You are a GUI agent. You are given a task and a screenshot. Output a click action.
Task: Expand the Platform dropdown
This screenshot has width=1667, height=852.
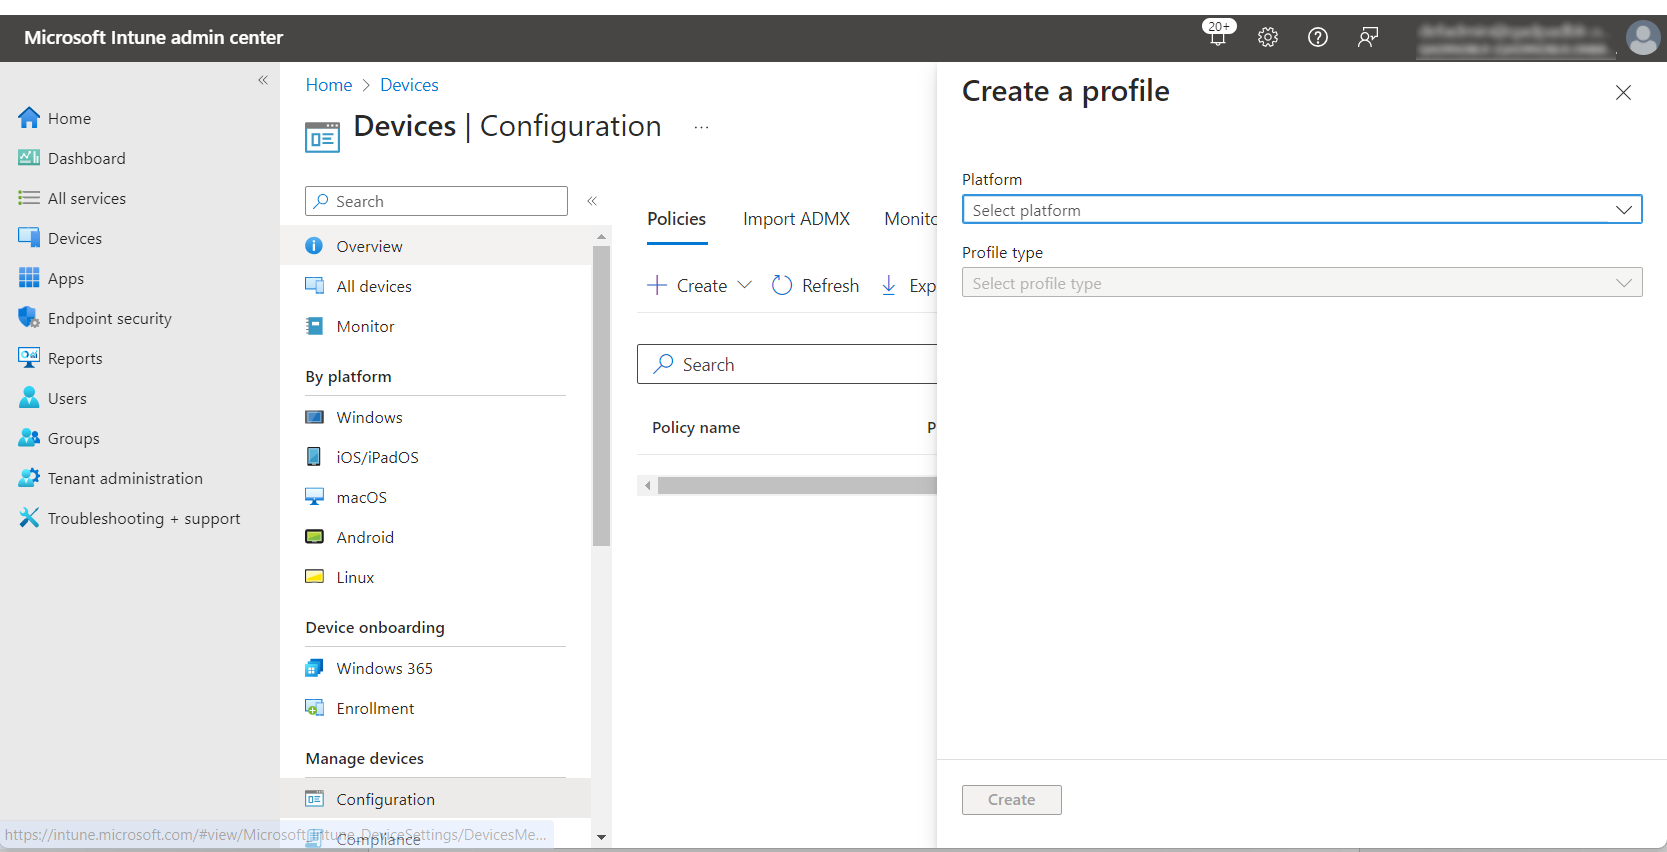pos(1301,210)
